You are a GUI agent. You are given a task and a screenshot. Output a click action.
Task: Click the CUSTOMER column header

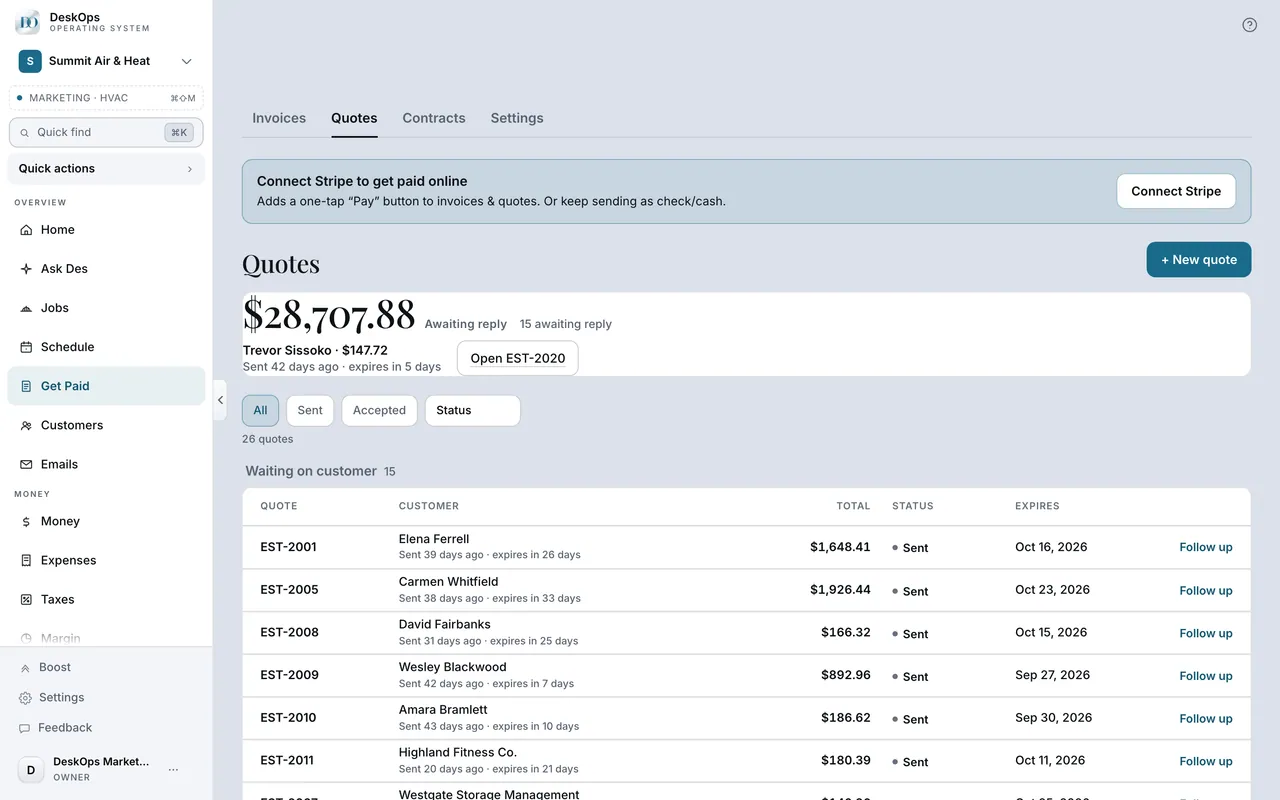(x=429, y=506)
